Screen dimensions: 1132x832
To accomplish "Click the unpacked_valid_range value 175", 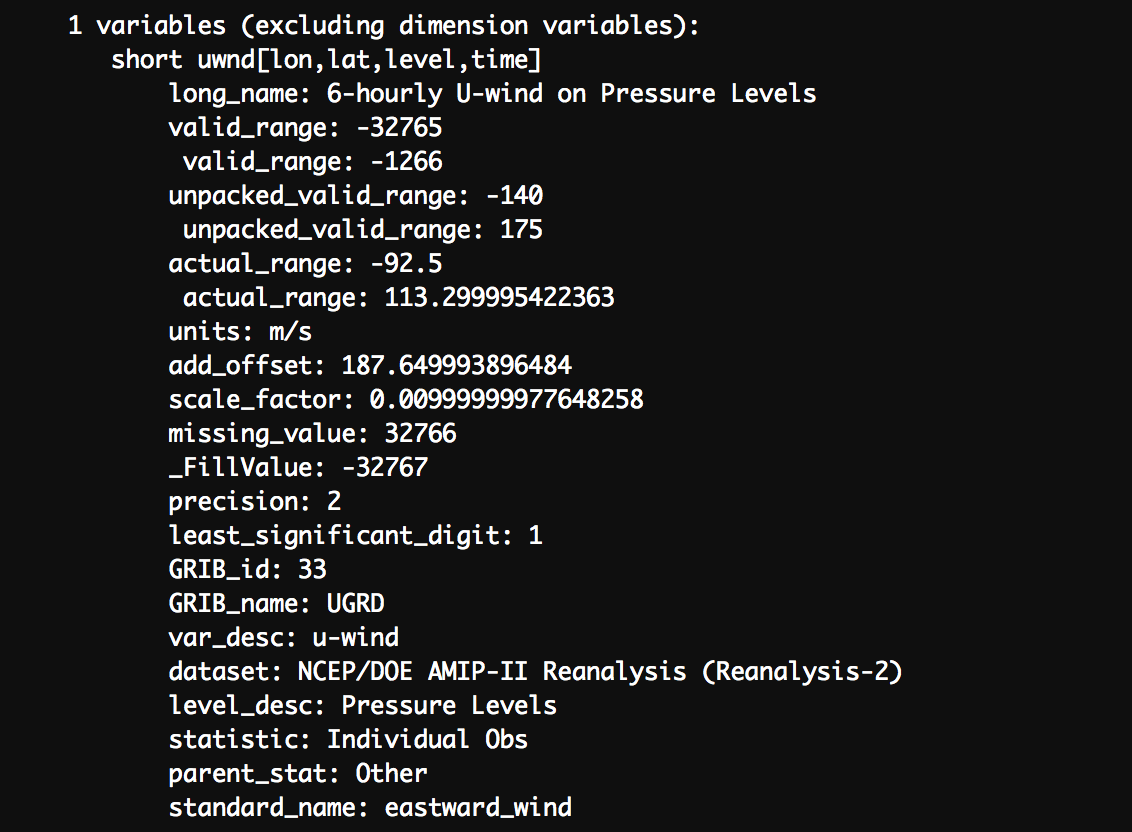I will [521, 230].
